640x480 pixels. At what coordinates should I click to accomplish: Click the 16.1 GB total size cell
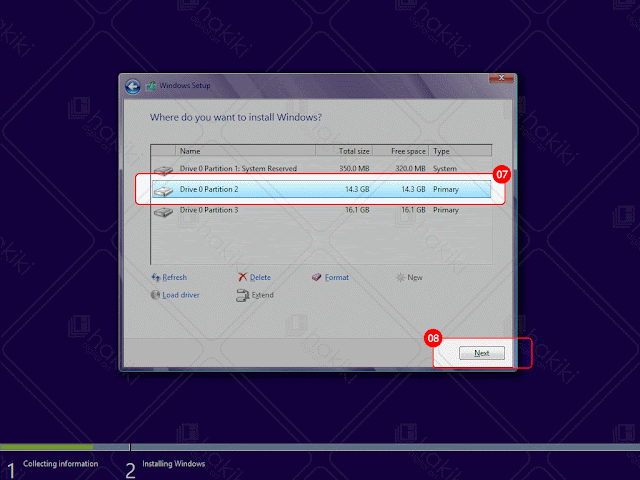pos(357,210)
